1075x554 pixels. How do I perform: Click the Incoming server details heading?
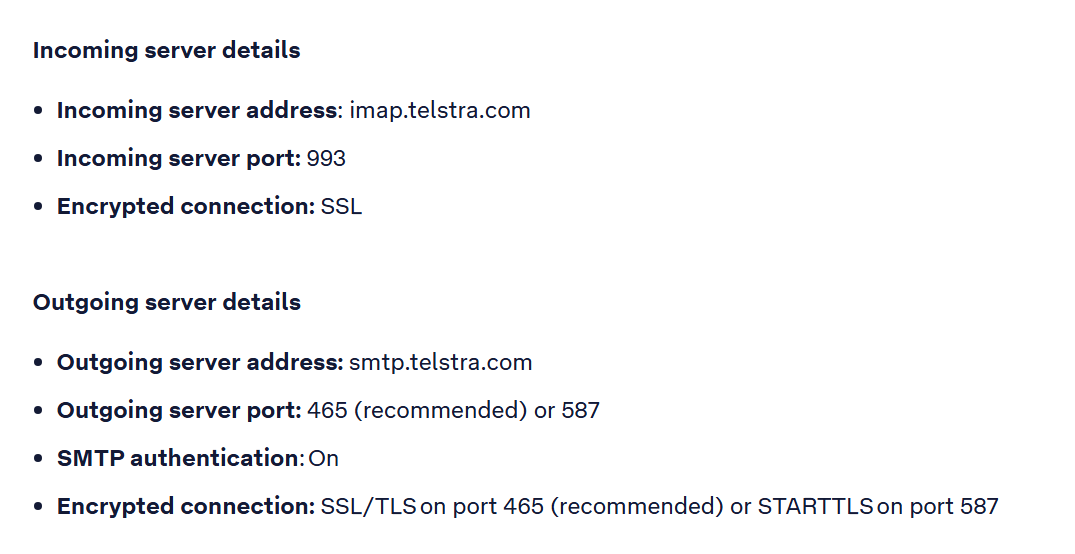tap(167, 51)
